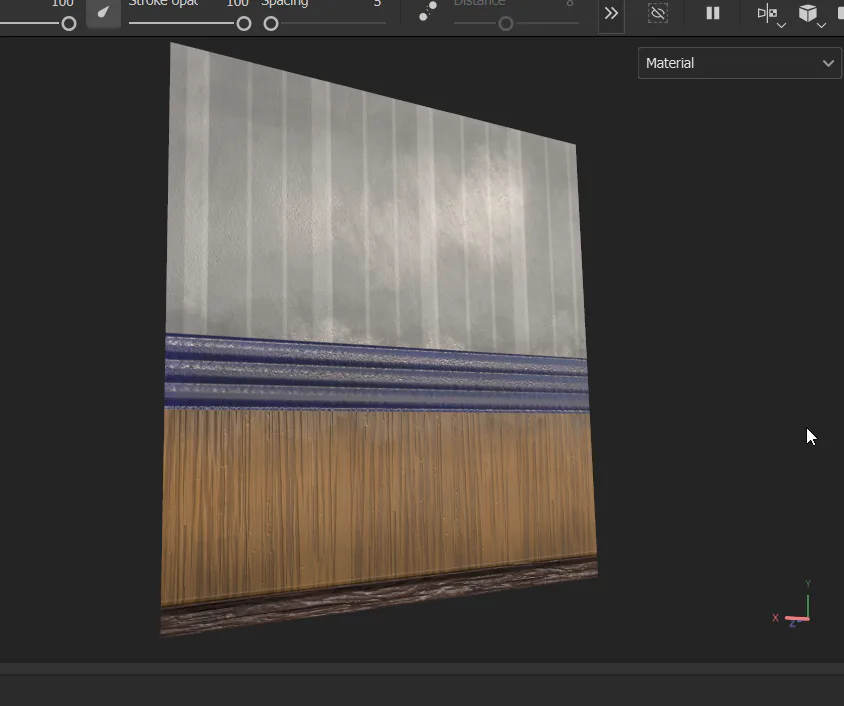Click the Spacing value field
Screen dimensions: 844x706
[x=377, y=3]
